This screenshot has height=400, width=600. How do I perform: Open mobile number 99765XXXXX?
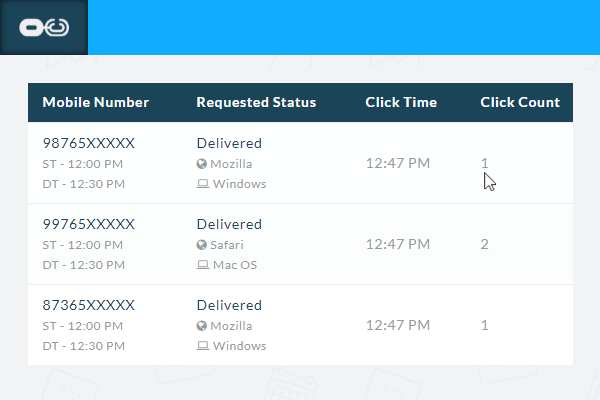[x=88, y=224]
